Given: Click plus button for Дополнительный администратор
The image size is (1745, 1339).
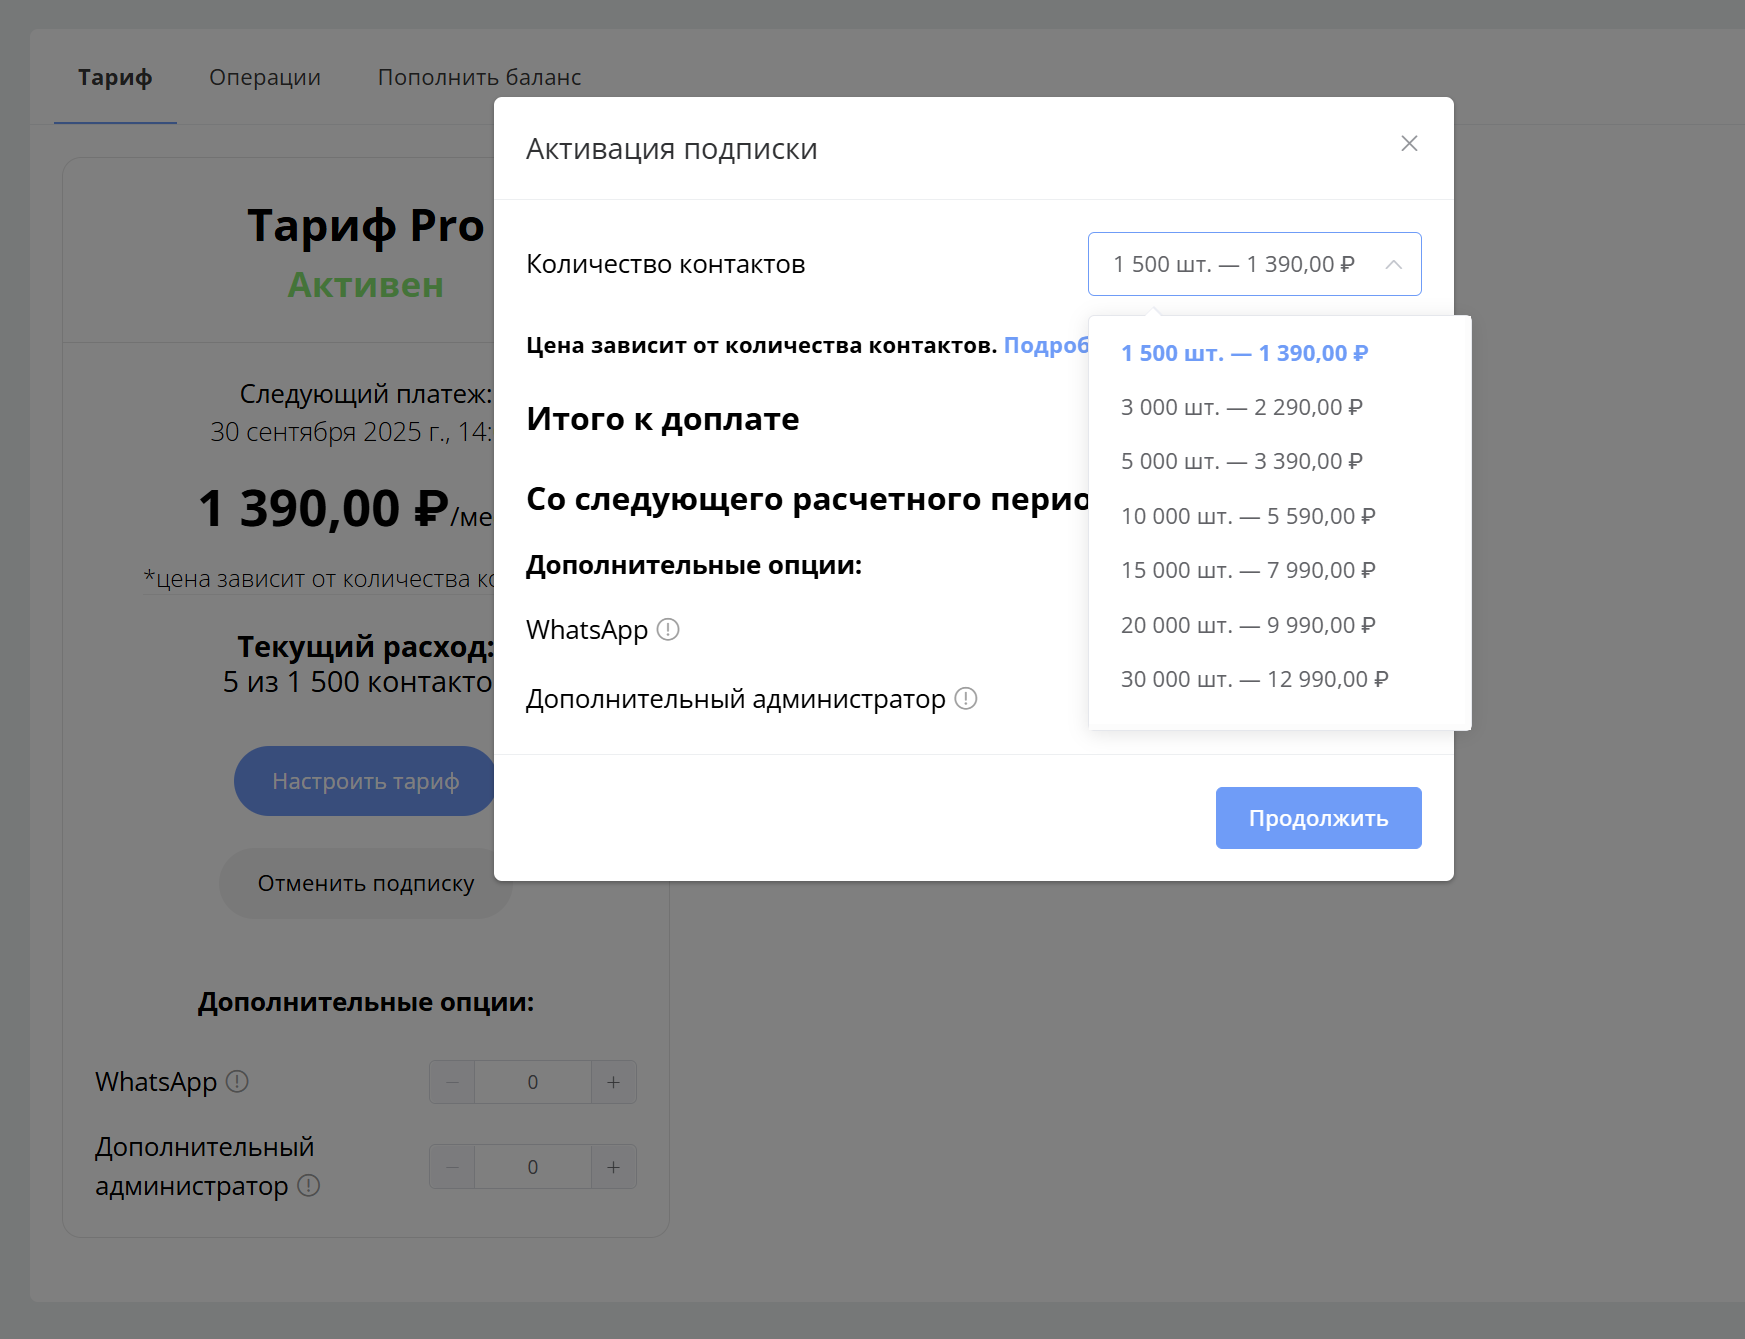Looking at the screenshot, I should (x=613, y=1166).
